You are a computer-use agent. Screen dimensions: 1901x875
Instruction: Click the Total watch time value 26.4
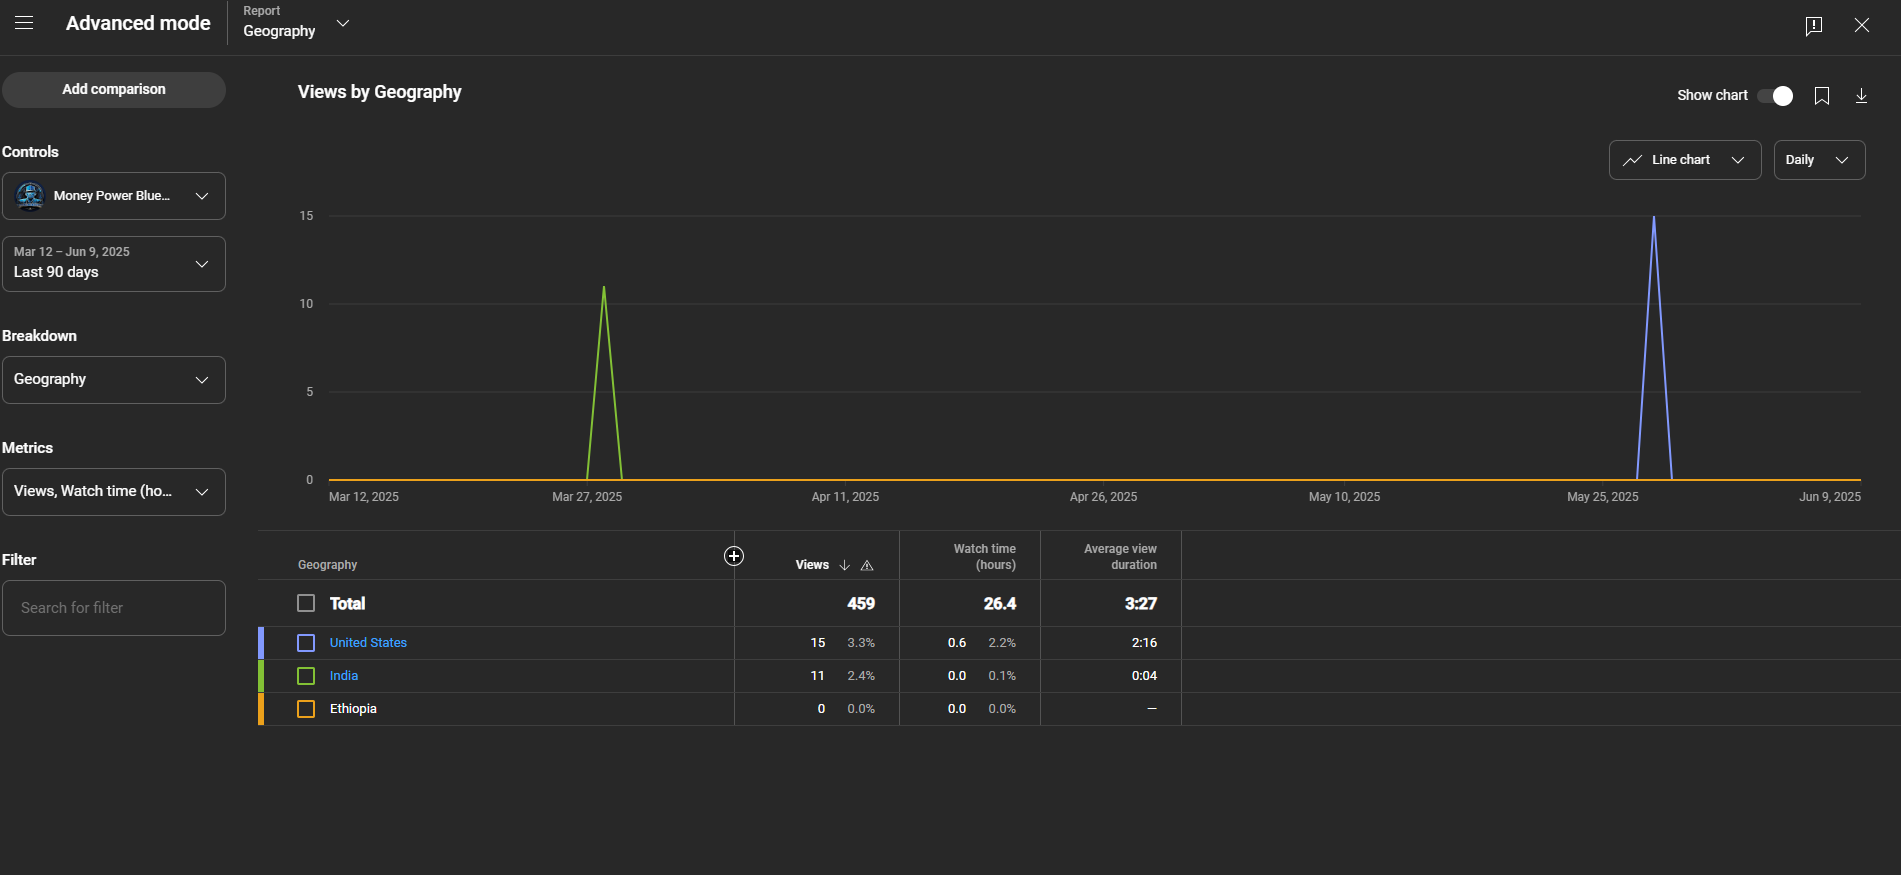[x=1000, y=604]
